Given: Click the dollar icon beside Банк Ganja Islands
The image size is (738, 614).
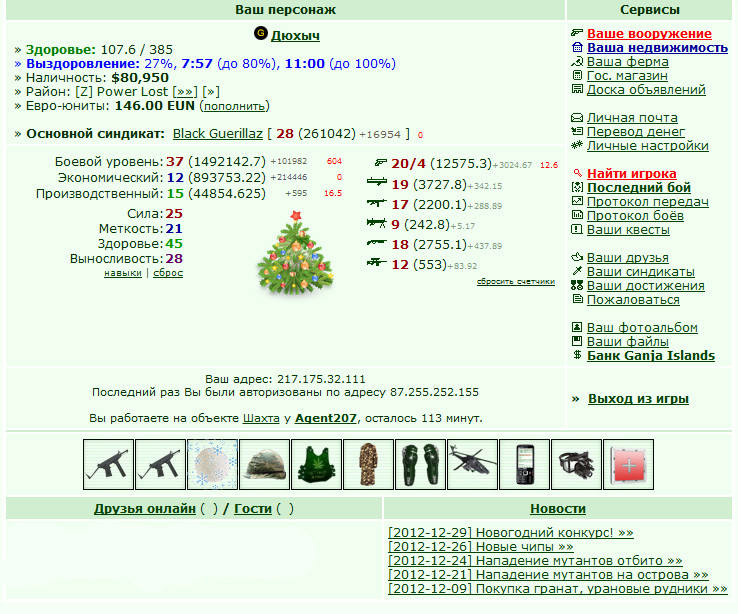Looking at the screenshot, I should point(578,355).
